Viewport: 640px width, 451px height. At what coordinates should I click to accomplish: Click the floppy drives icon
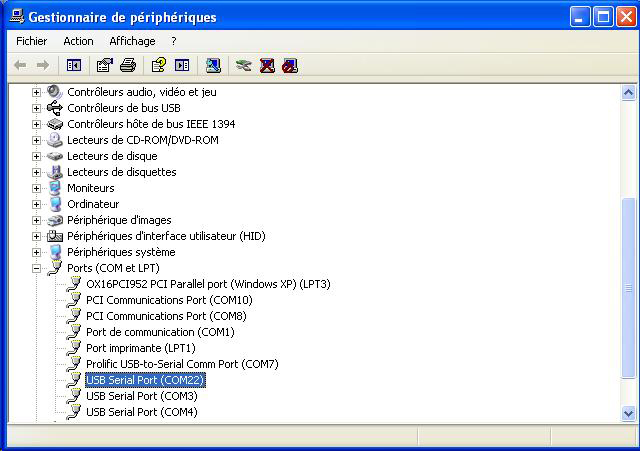coord(55,172)
